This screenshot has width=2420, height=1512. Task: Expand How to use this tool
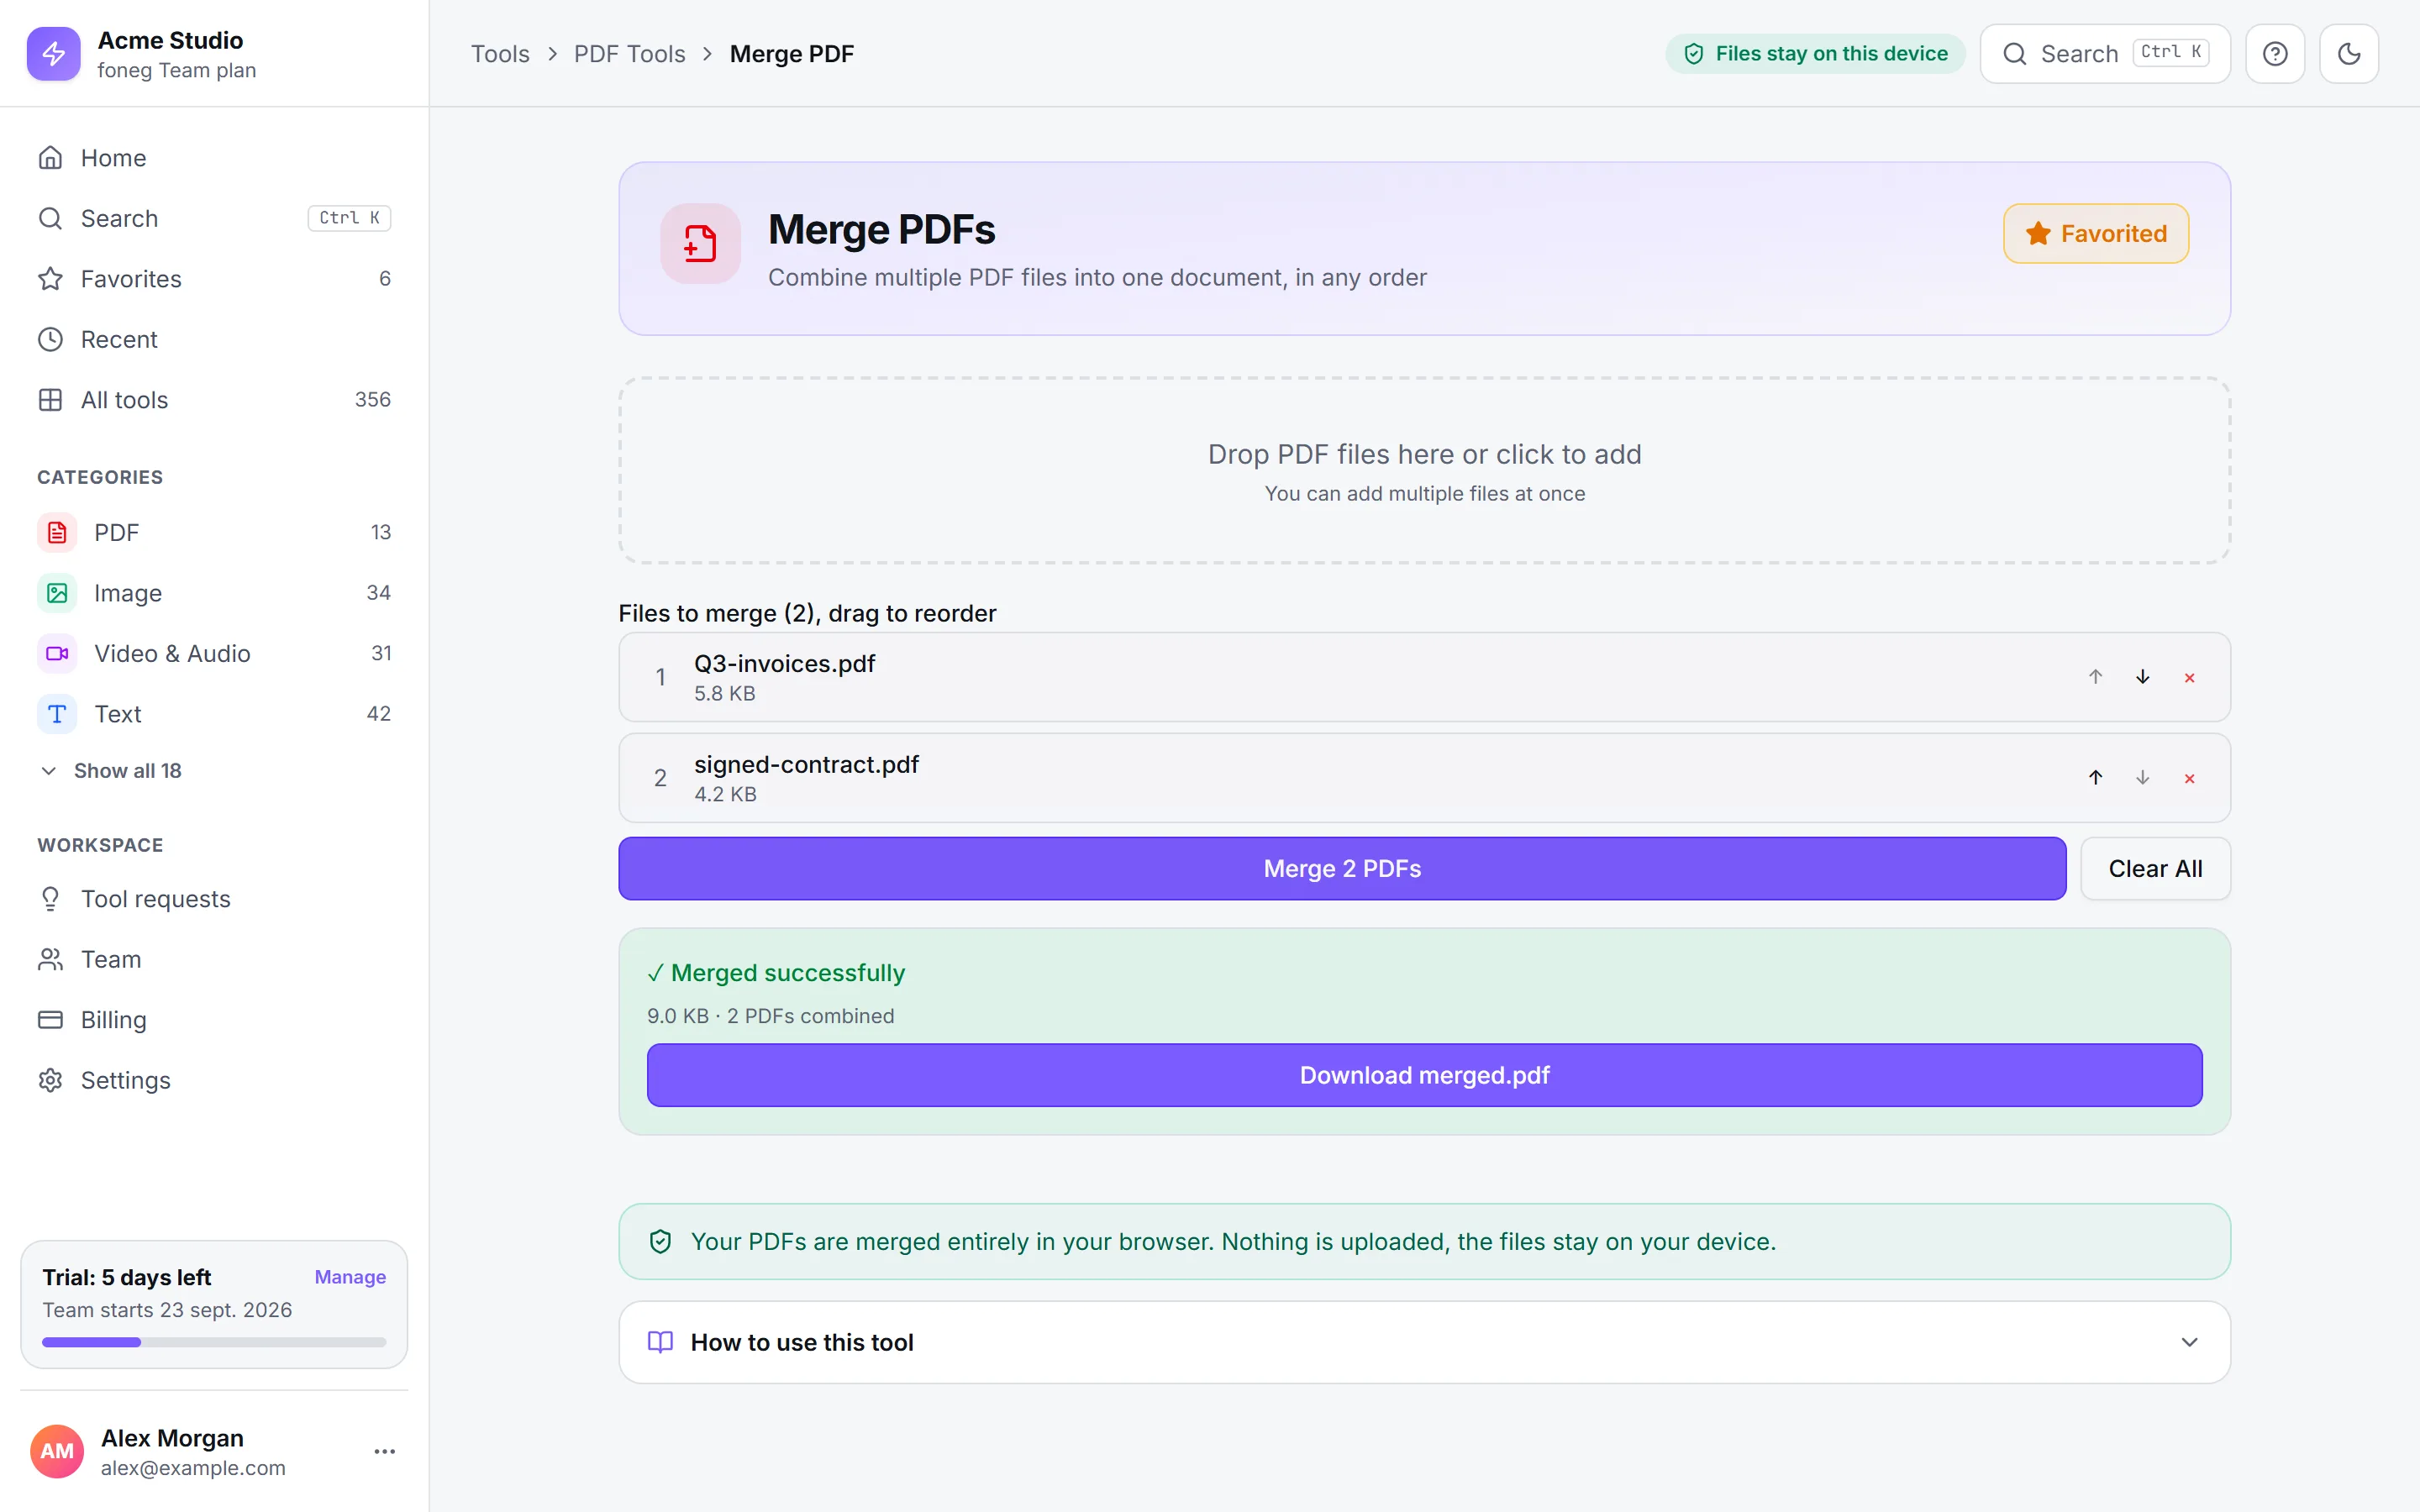[1424, 1342]
